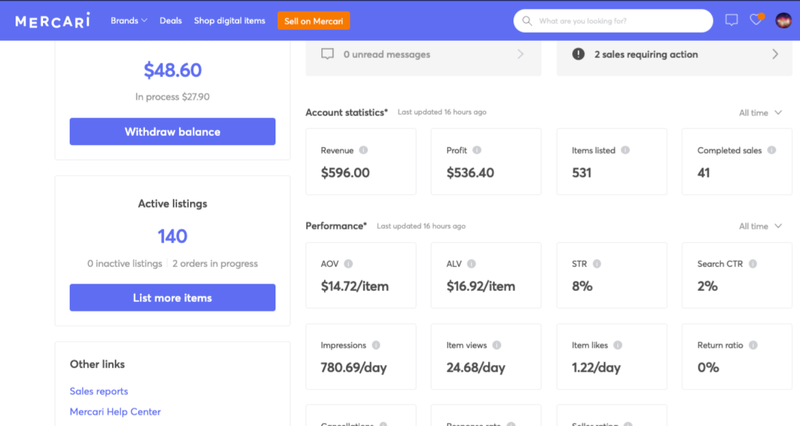Click the ALV info icon

471,264
